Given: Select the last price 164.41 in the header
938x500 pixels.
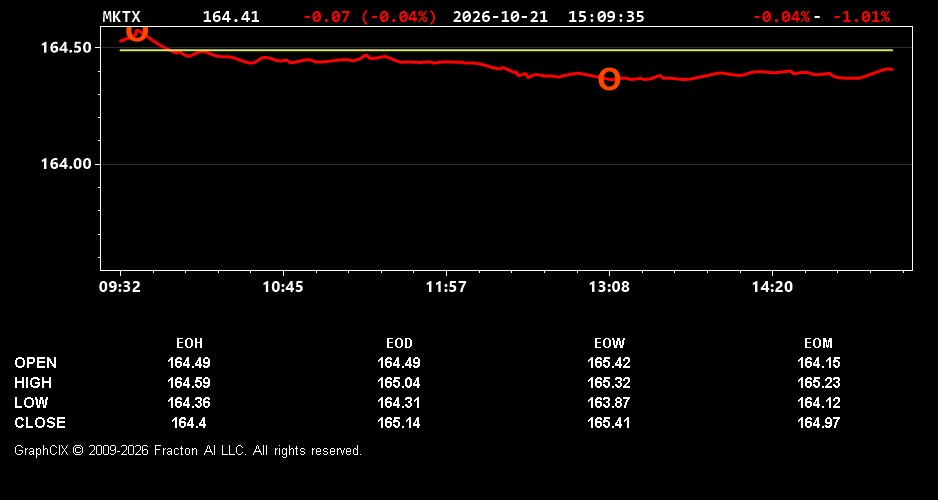Looking at the screenshot, I should point(231,17).
